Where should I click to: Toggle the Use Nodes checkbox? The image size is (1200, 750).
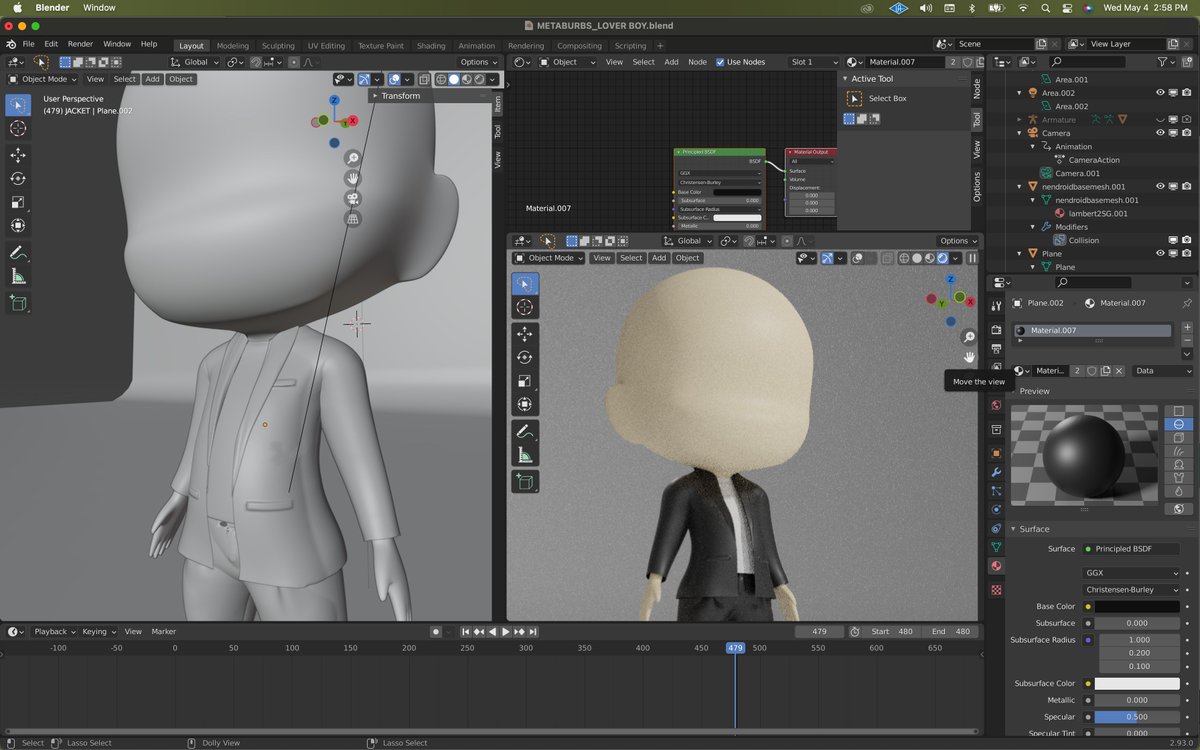click(720, 62)
